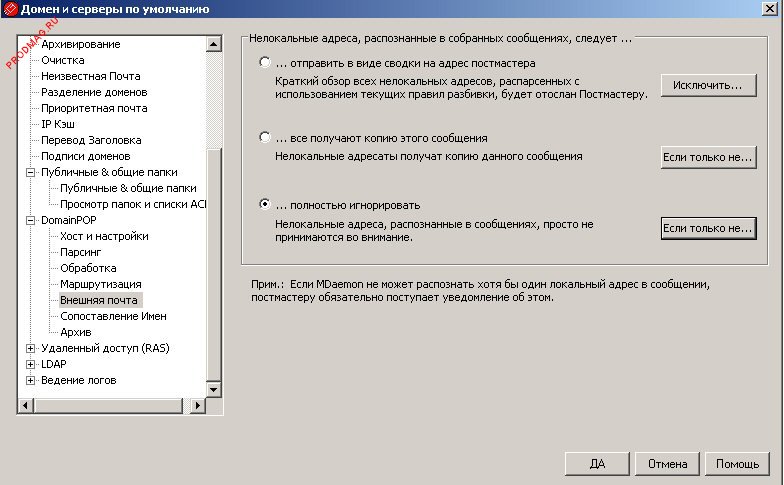The image size is (784, 485).
Task: Select the 'полностью игнорировать' radio option
Action: click(264, 204)
